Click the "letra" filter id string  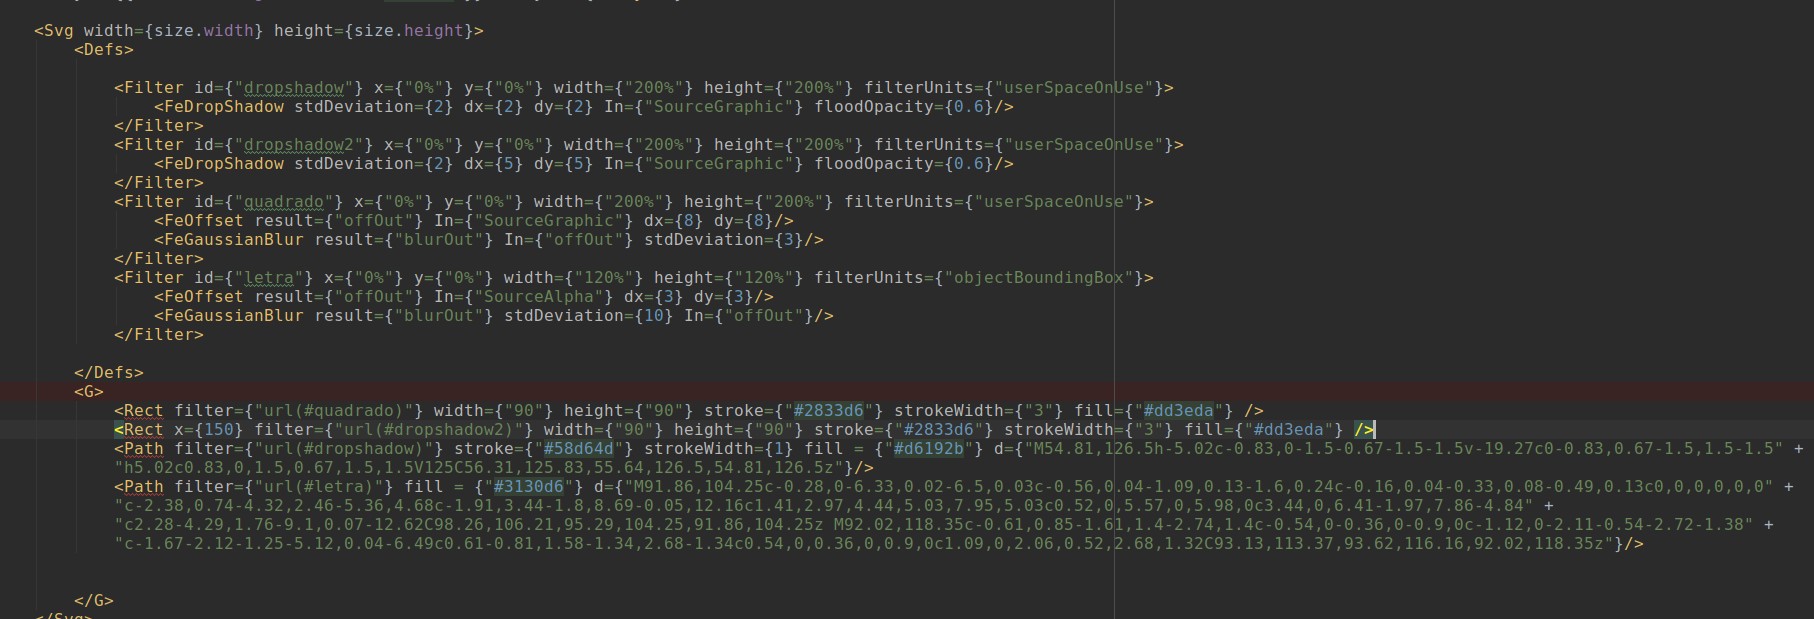(x=268, y=278)
